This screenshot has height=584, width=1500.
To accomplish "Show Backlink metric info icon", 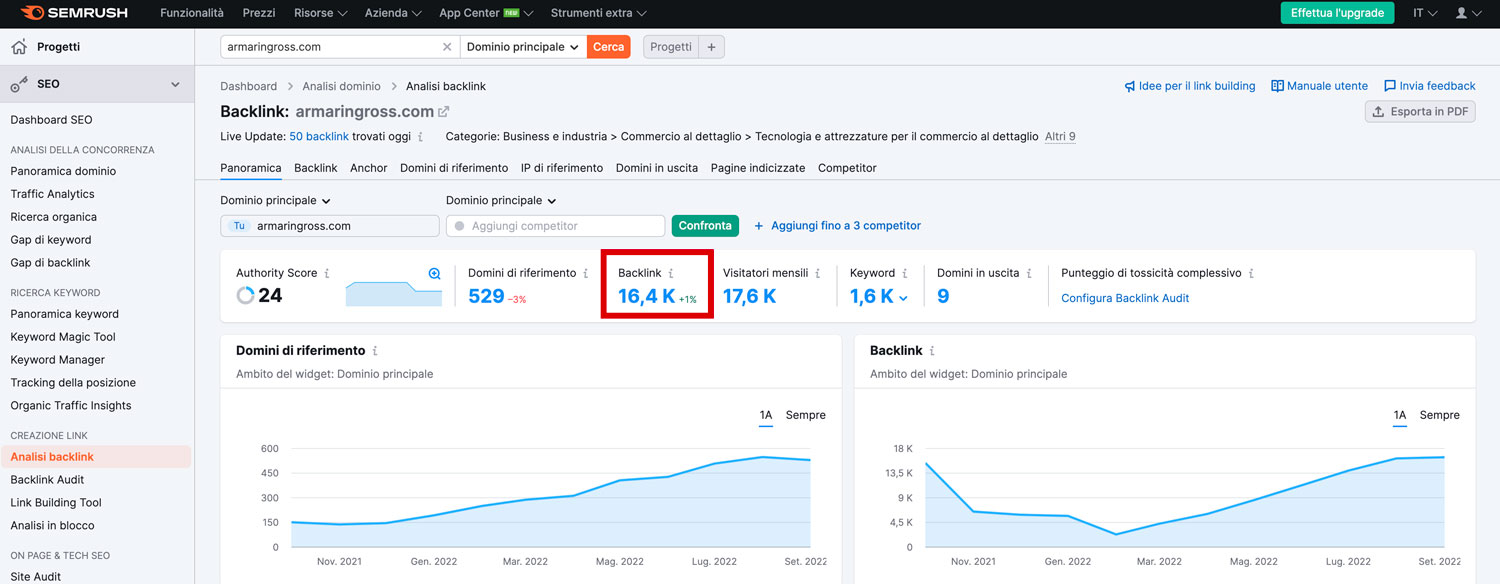I will 671,273.
